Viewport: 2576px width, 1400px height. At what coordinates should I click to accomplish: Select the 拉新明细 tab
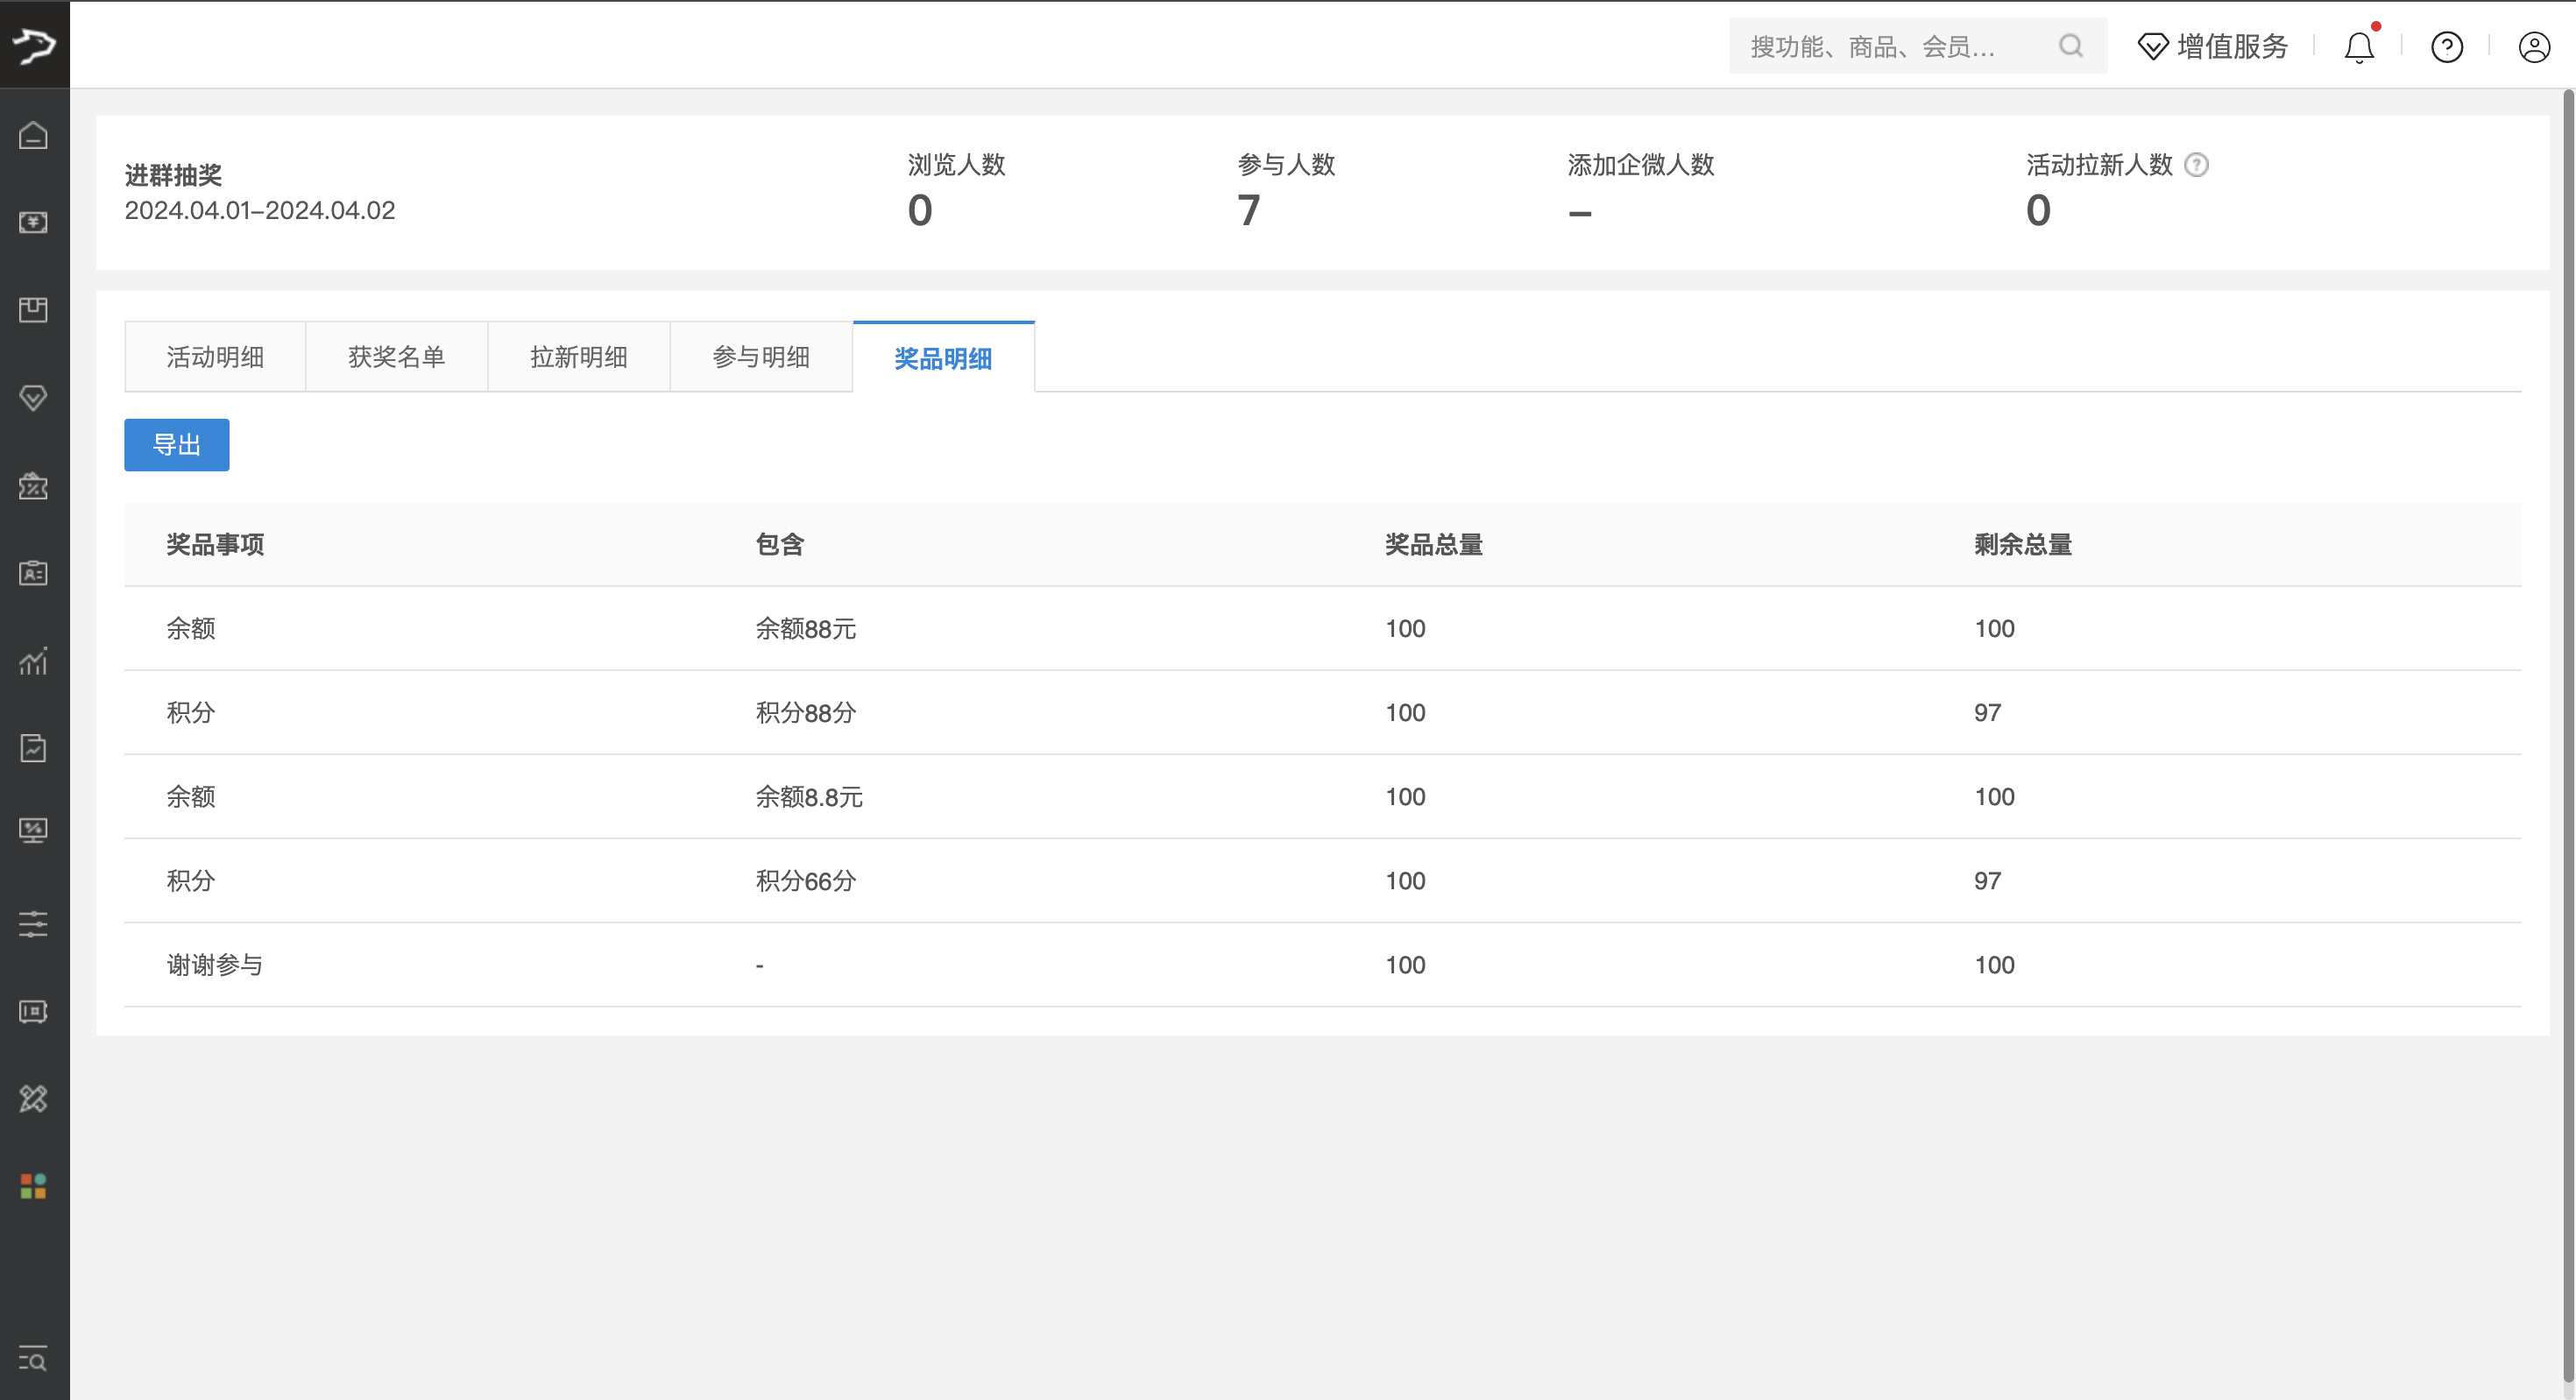tap(579, 357)
